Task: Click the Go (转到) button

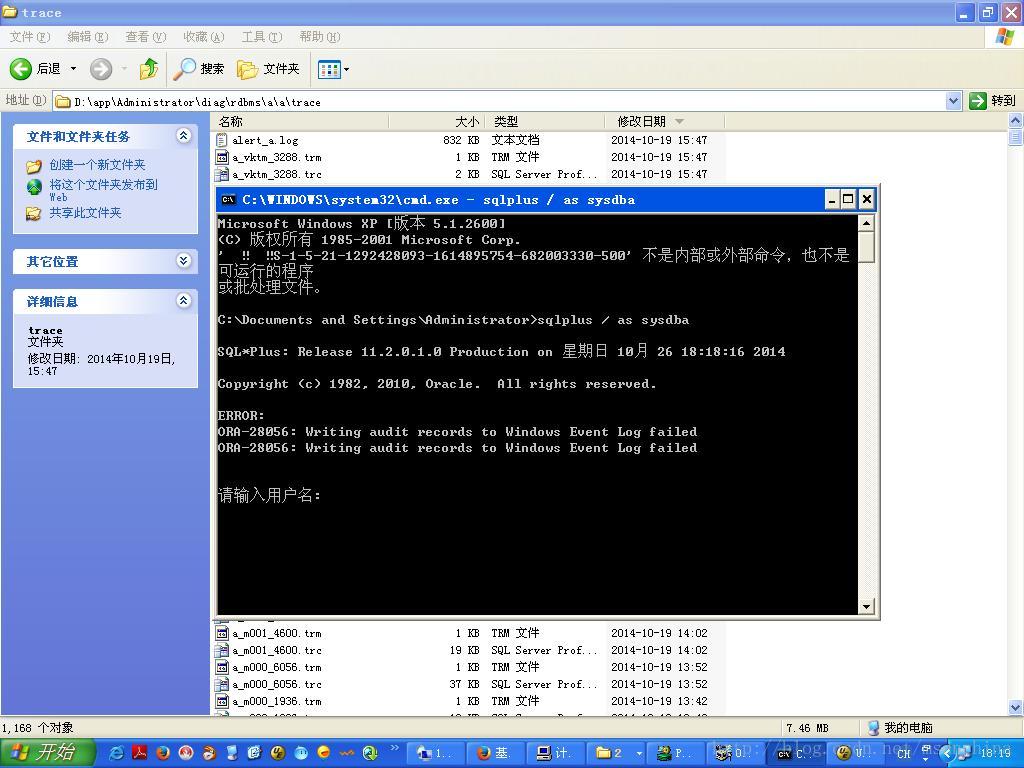Action: point(993,101)
